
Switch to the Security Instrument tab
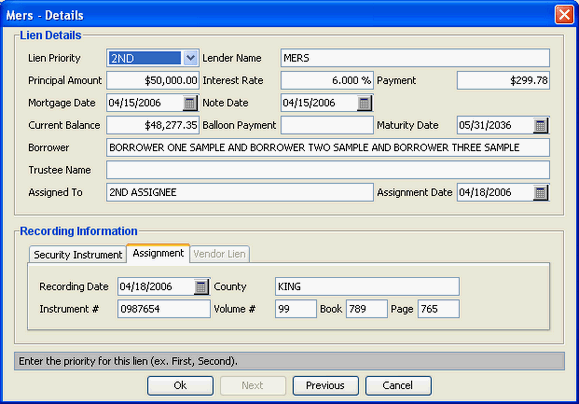78,254
